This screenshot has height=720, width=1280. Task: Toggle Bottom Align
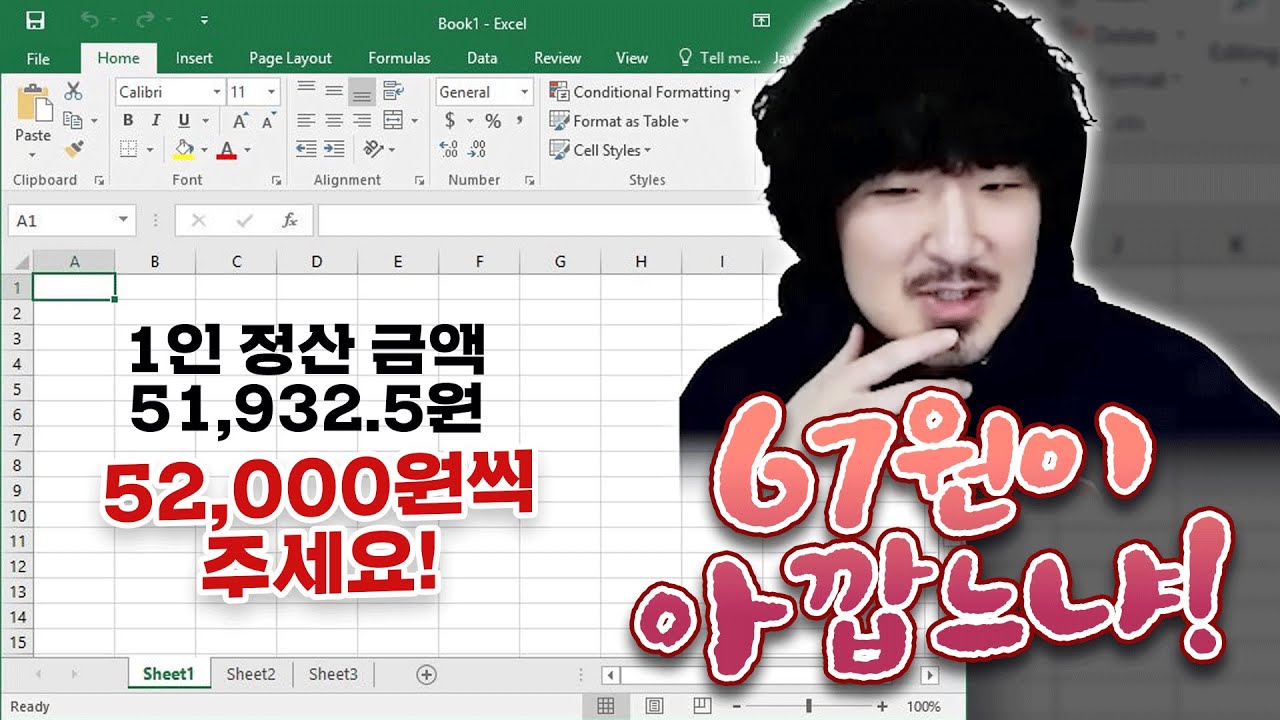(362, 92)
